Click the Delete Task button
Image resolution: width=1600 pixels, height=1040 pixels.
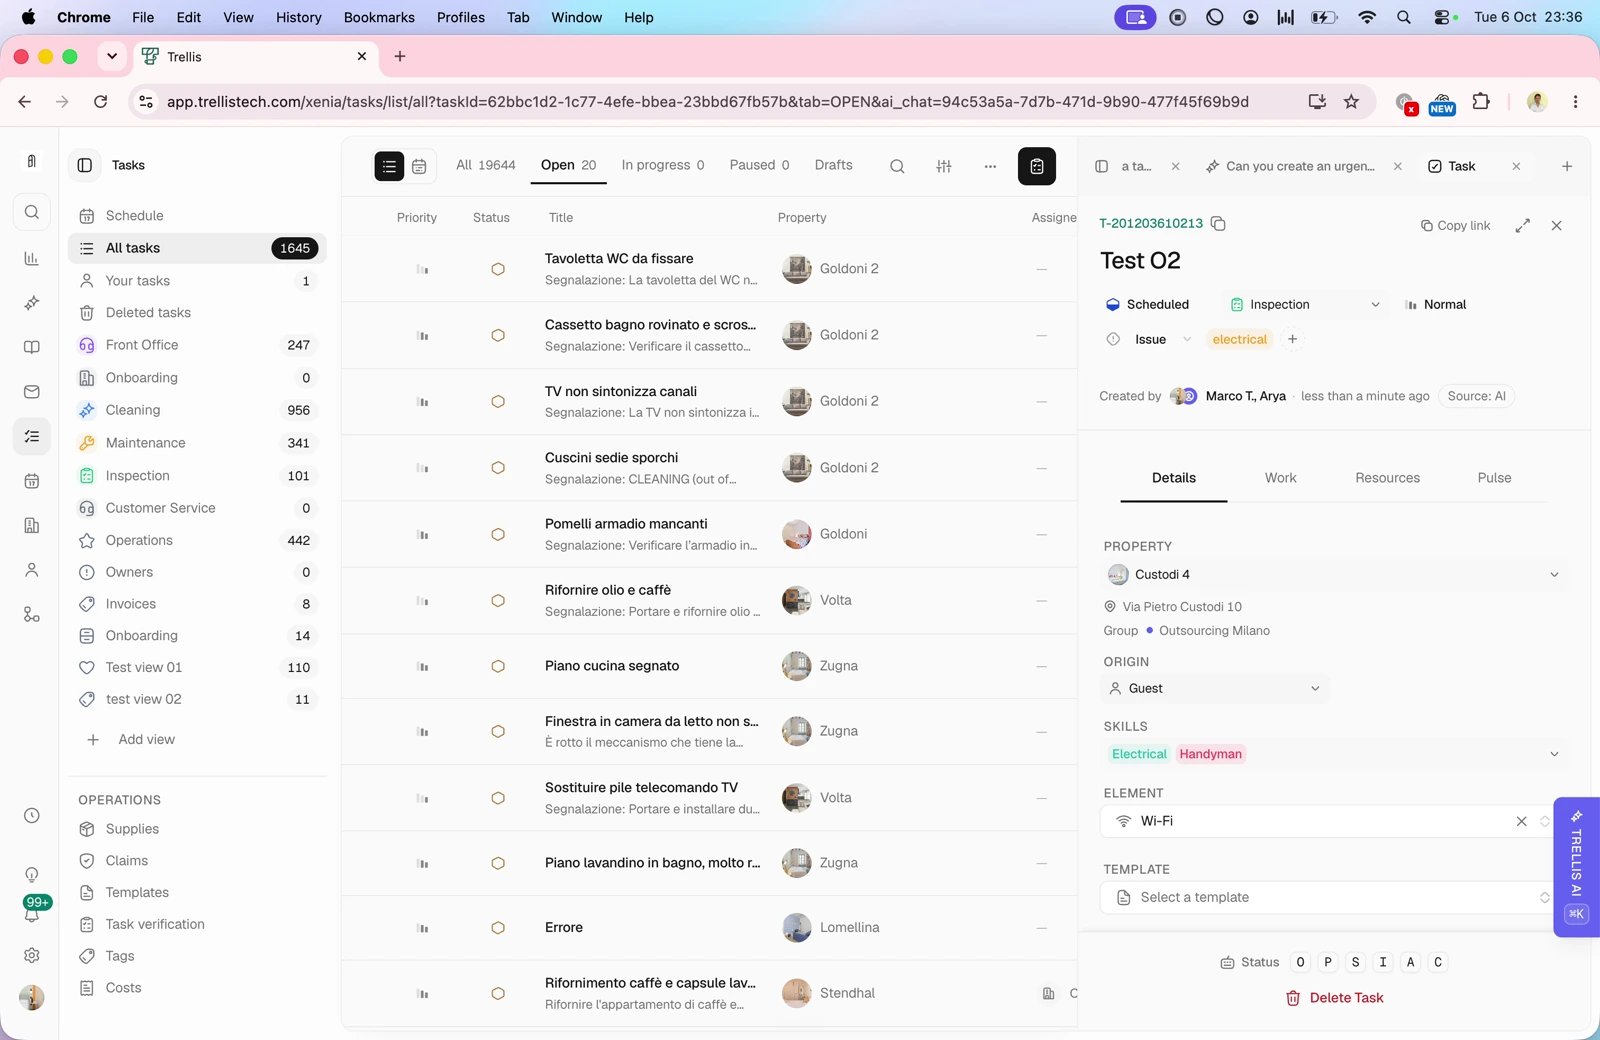point(1334,998)
